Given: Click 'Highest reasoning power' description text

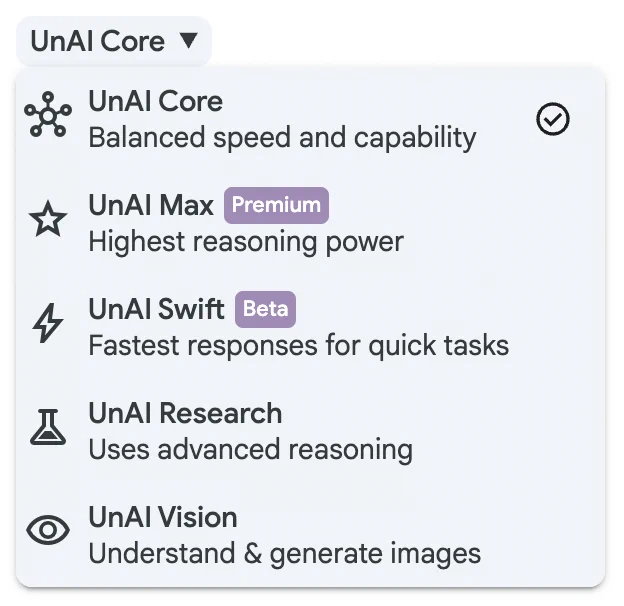Looking at the screenshot, I should click(246, 242).
